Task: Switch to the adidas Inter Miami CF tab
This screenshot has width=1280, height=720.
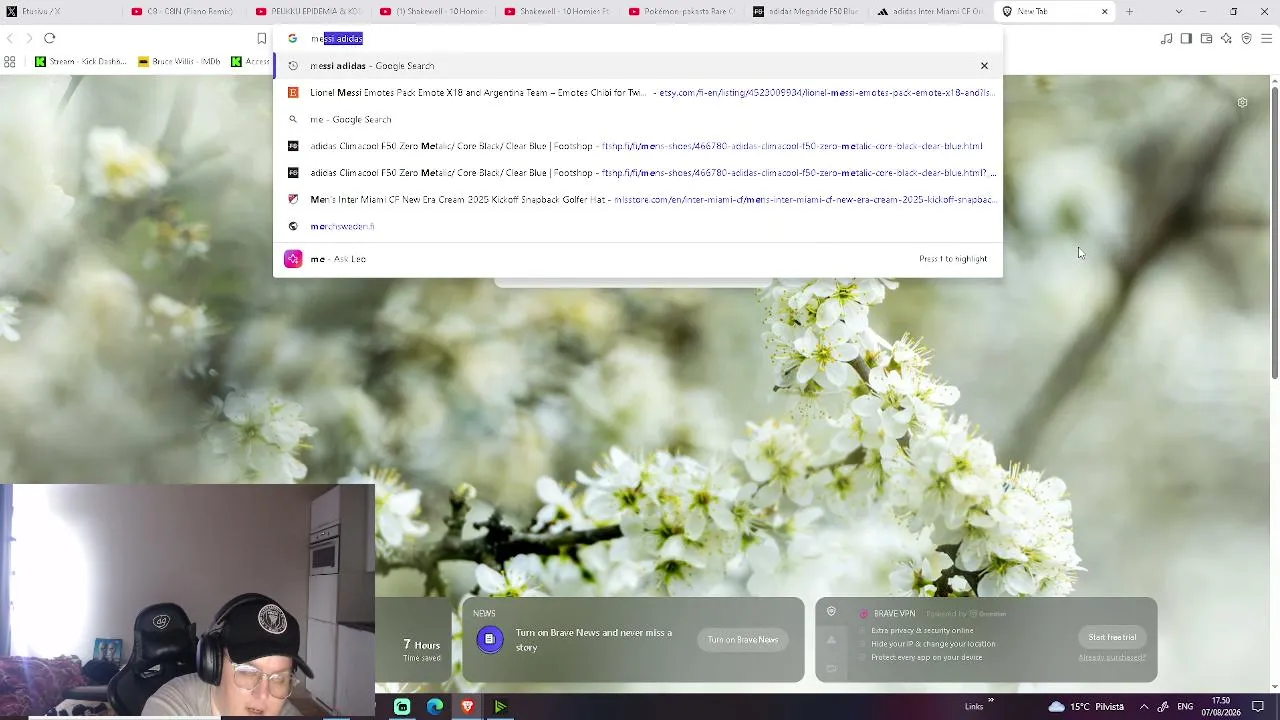Action: pos(932,12)
